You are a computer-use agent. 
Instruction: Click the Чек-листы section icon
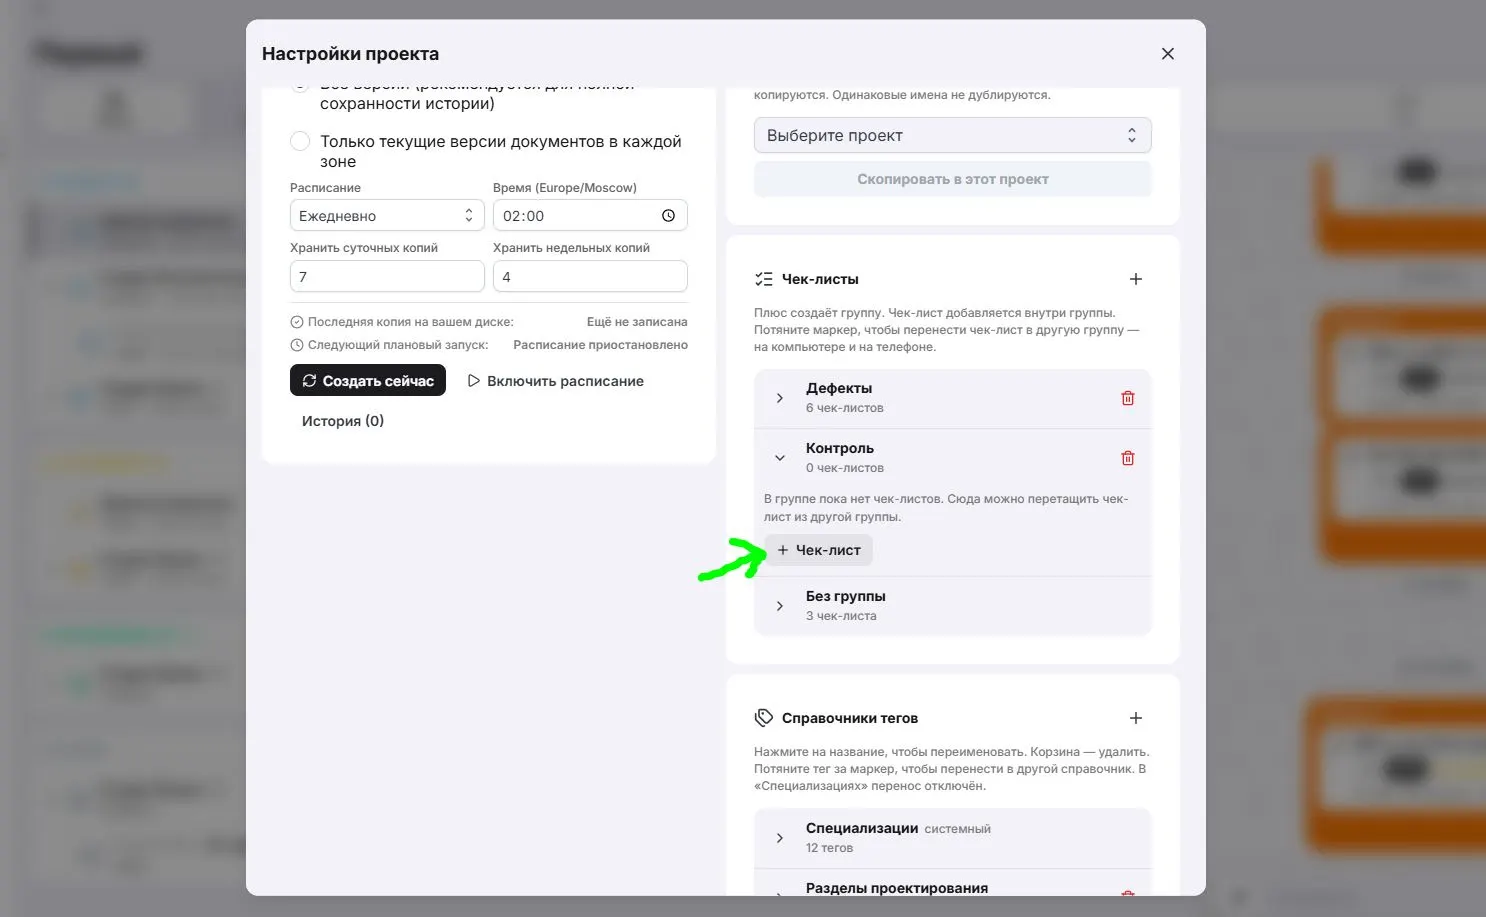tap(764, 279)
